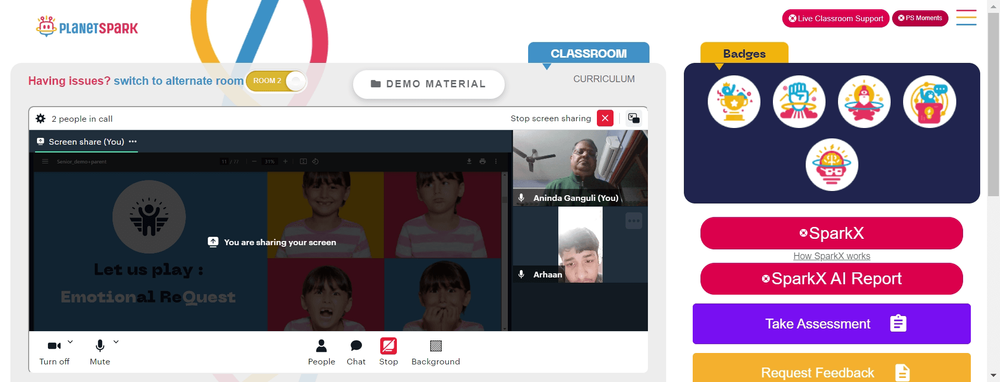Select the raised fist badge
Viewport: 1000px width, 382px height.
(799, 101)
